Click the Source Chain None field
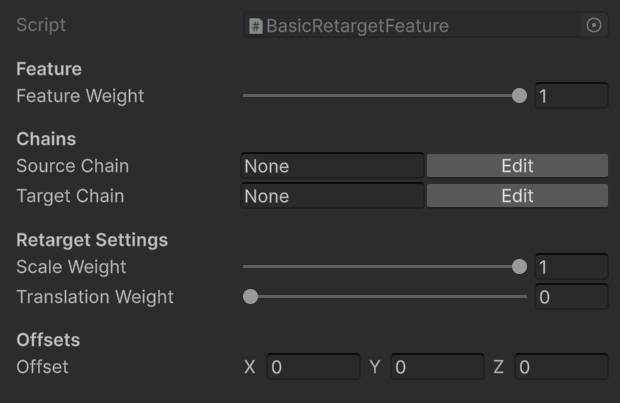 [333, 166]
